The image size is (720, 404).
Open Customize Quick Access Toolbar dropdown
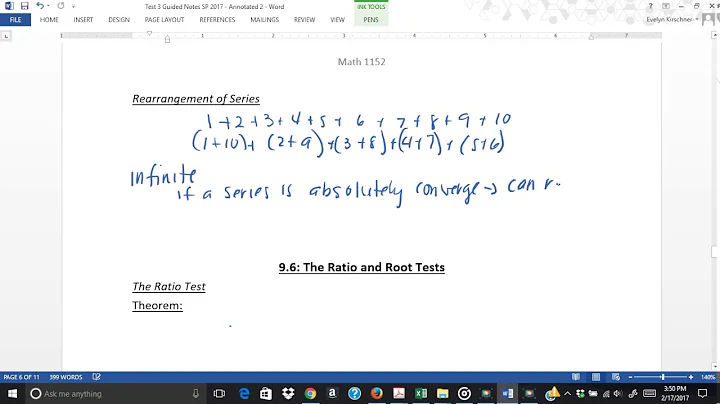(x=73, y=6)
